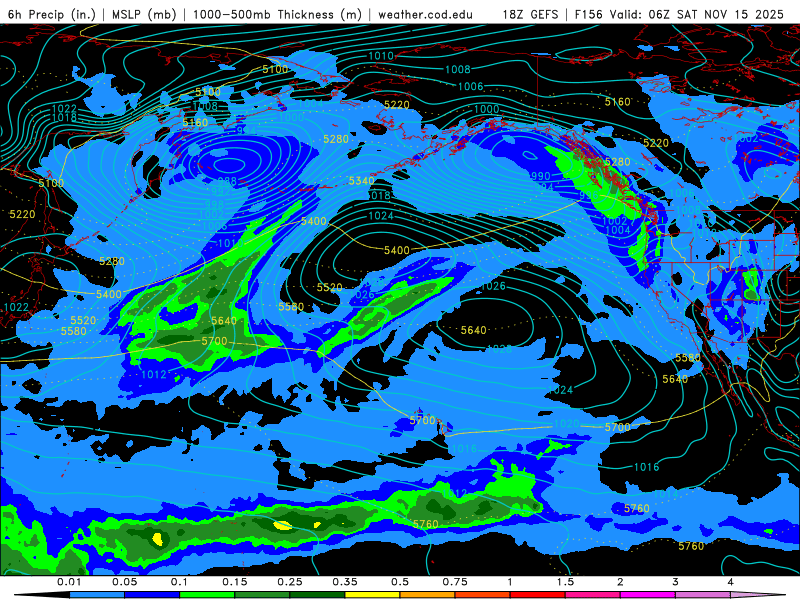Click the '1.5' legend value label
The height and width of the screenshot is (600, 800).
click(x=565, y=582)
